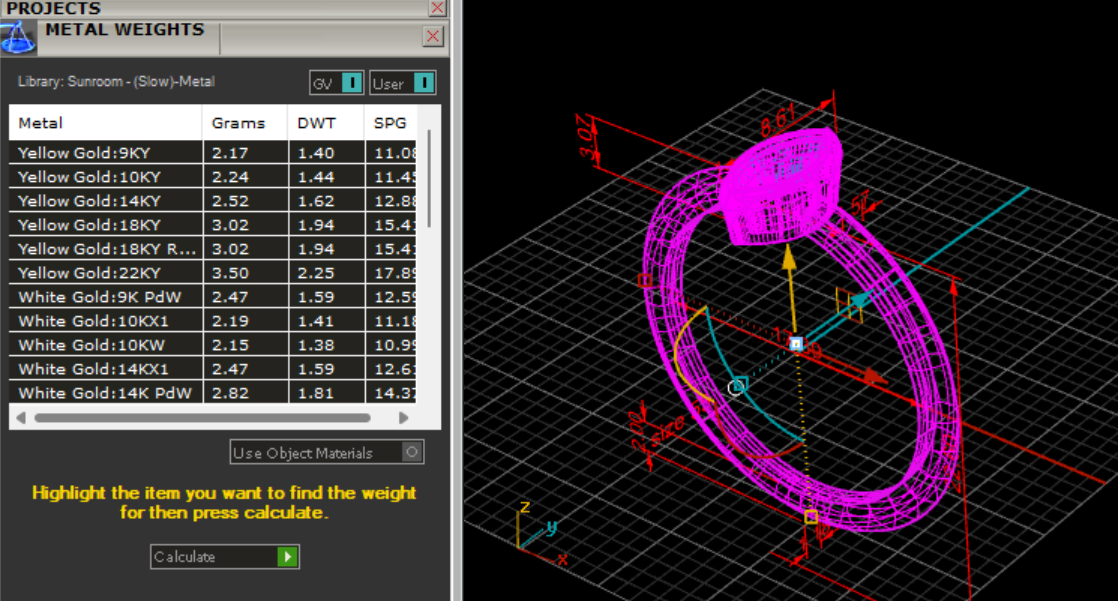Select the White Gold:9K PdW row

click(x=212, y=297)
